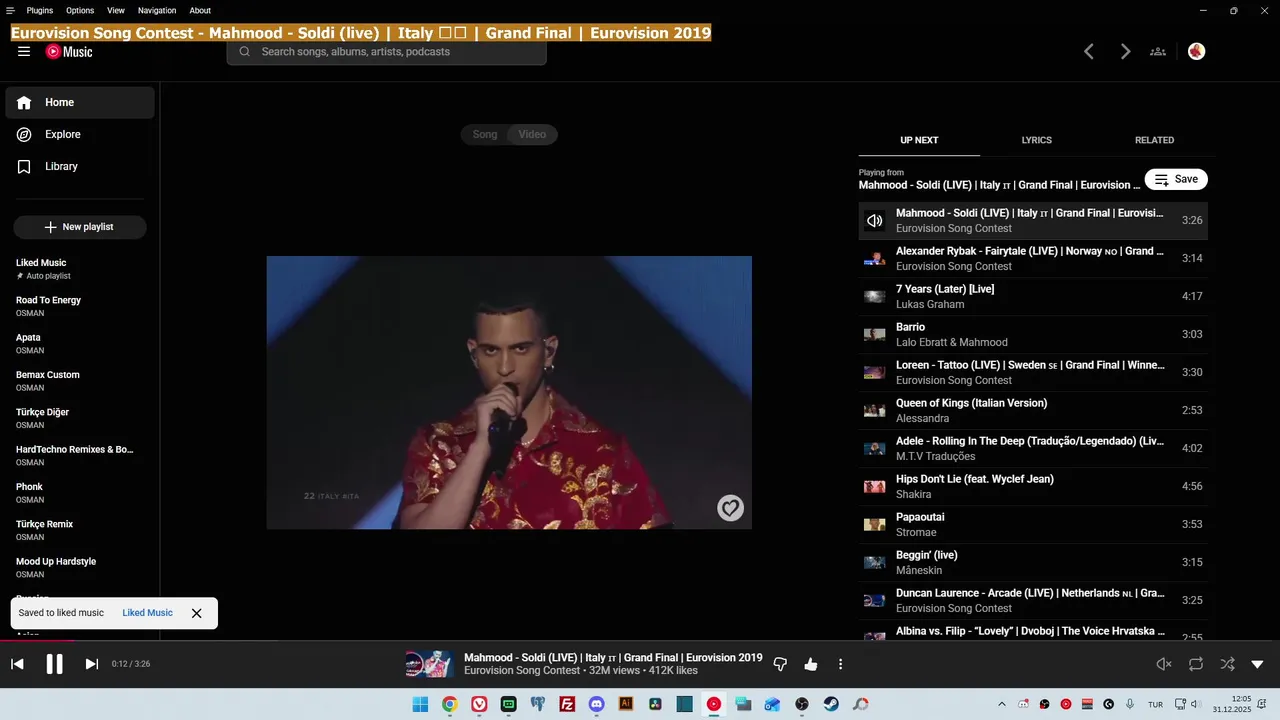The width and height of the screenshot is (1280, 720).
Task: Open the Navigation menu
Action: [157, 10]
